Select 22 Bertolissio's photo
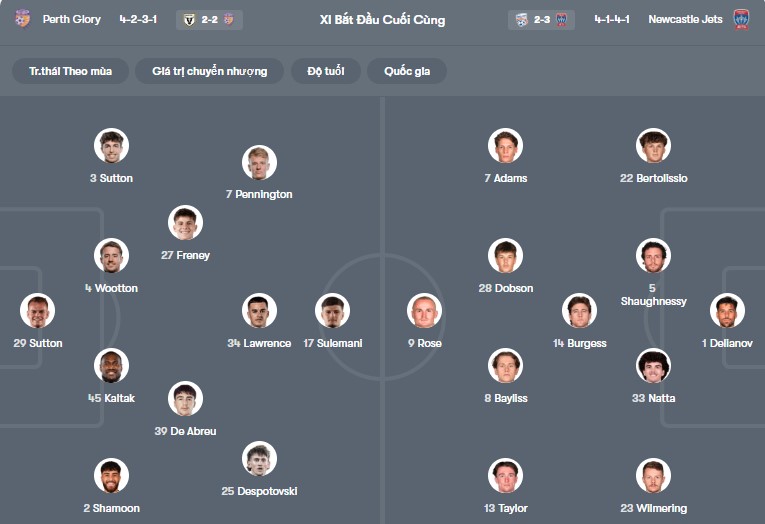 click(653, 146)
